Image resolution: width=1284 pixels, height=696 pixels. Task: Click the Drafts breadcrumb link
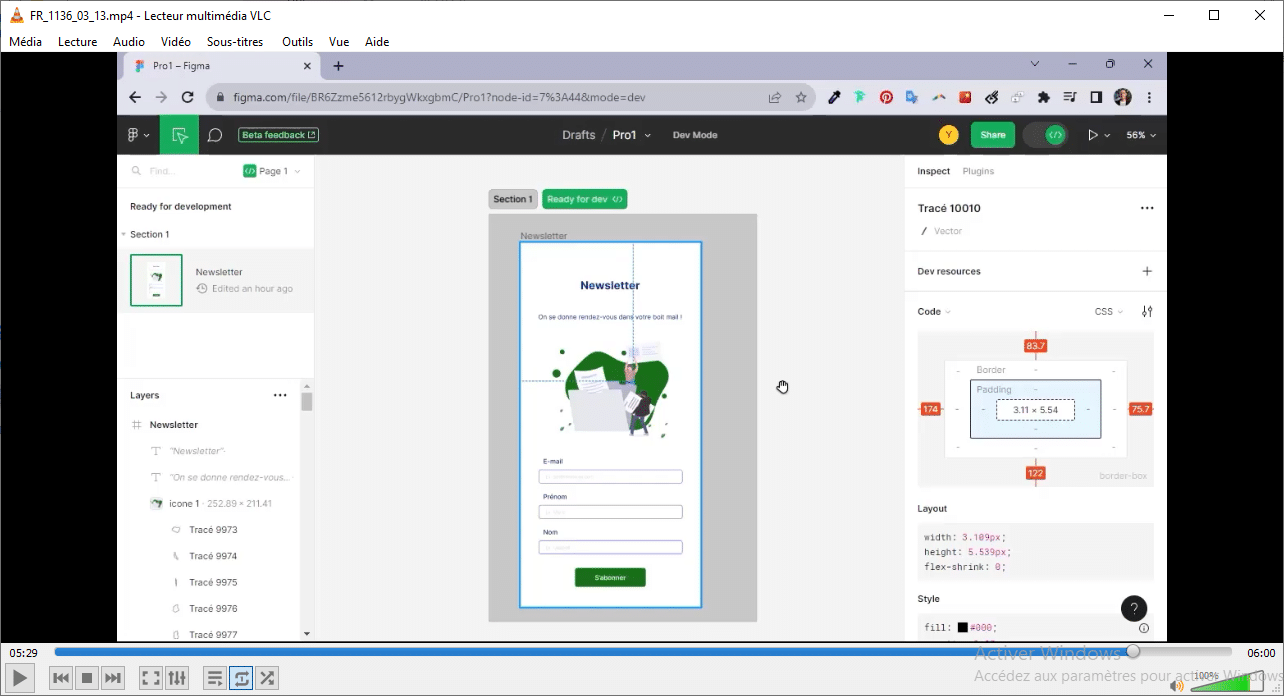tap(578, 135)
